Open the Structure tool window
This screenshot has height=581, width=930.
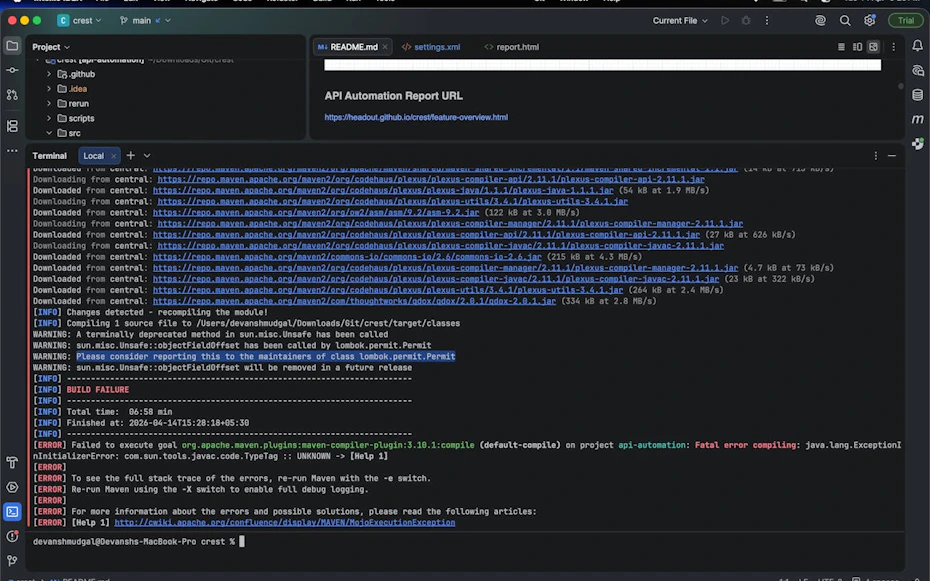12,126
